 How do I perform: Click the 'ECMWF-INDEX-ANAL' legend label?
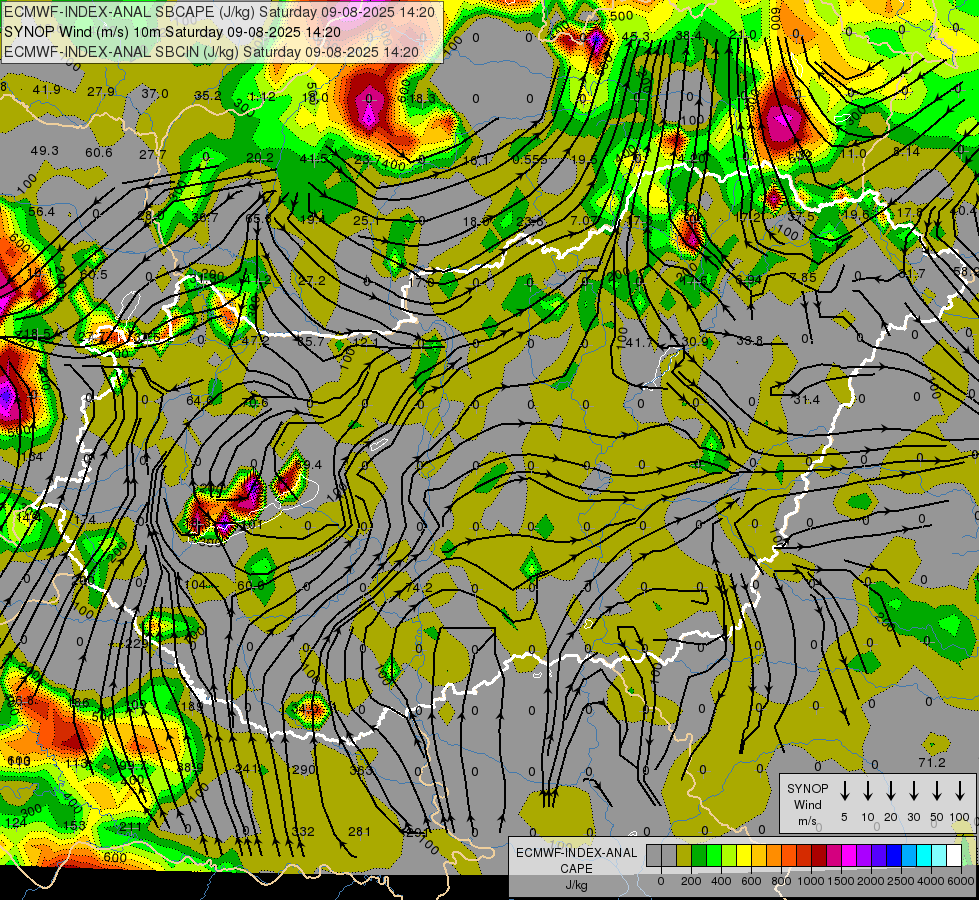(x=576, y=853)
